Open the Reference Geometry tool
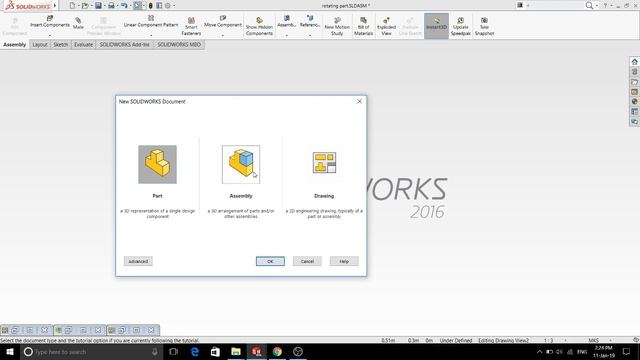This screenshot has width=640, height=360. tap(310, 22)
